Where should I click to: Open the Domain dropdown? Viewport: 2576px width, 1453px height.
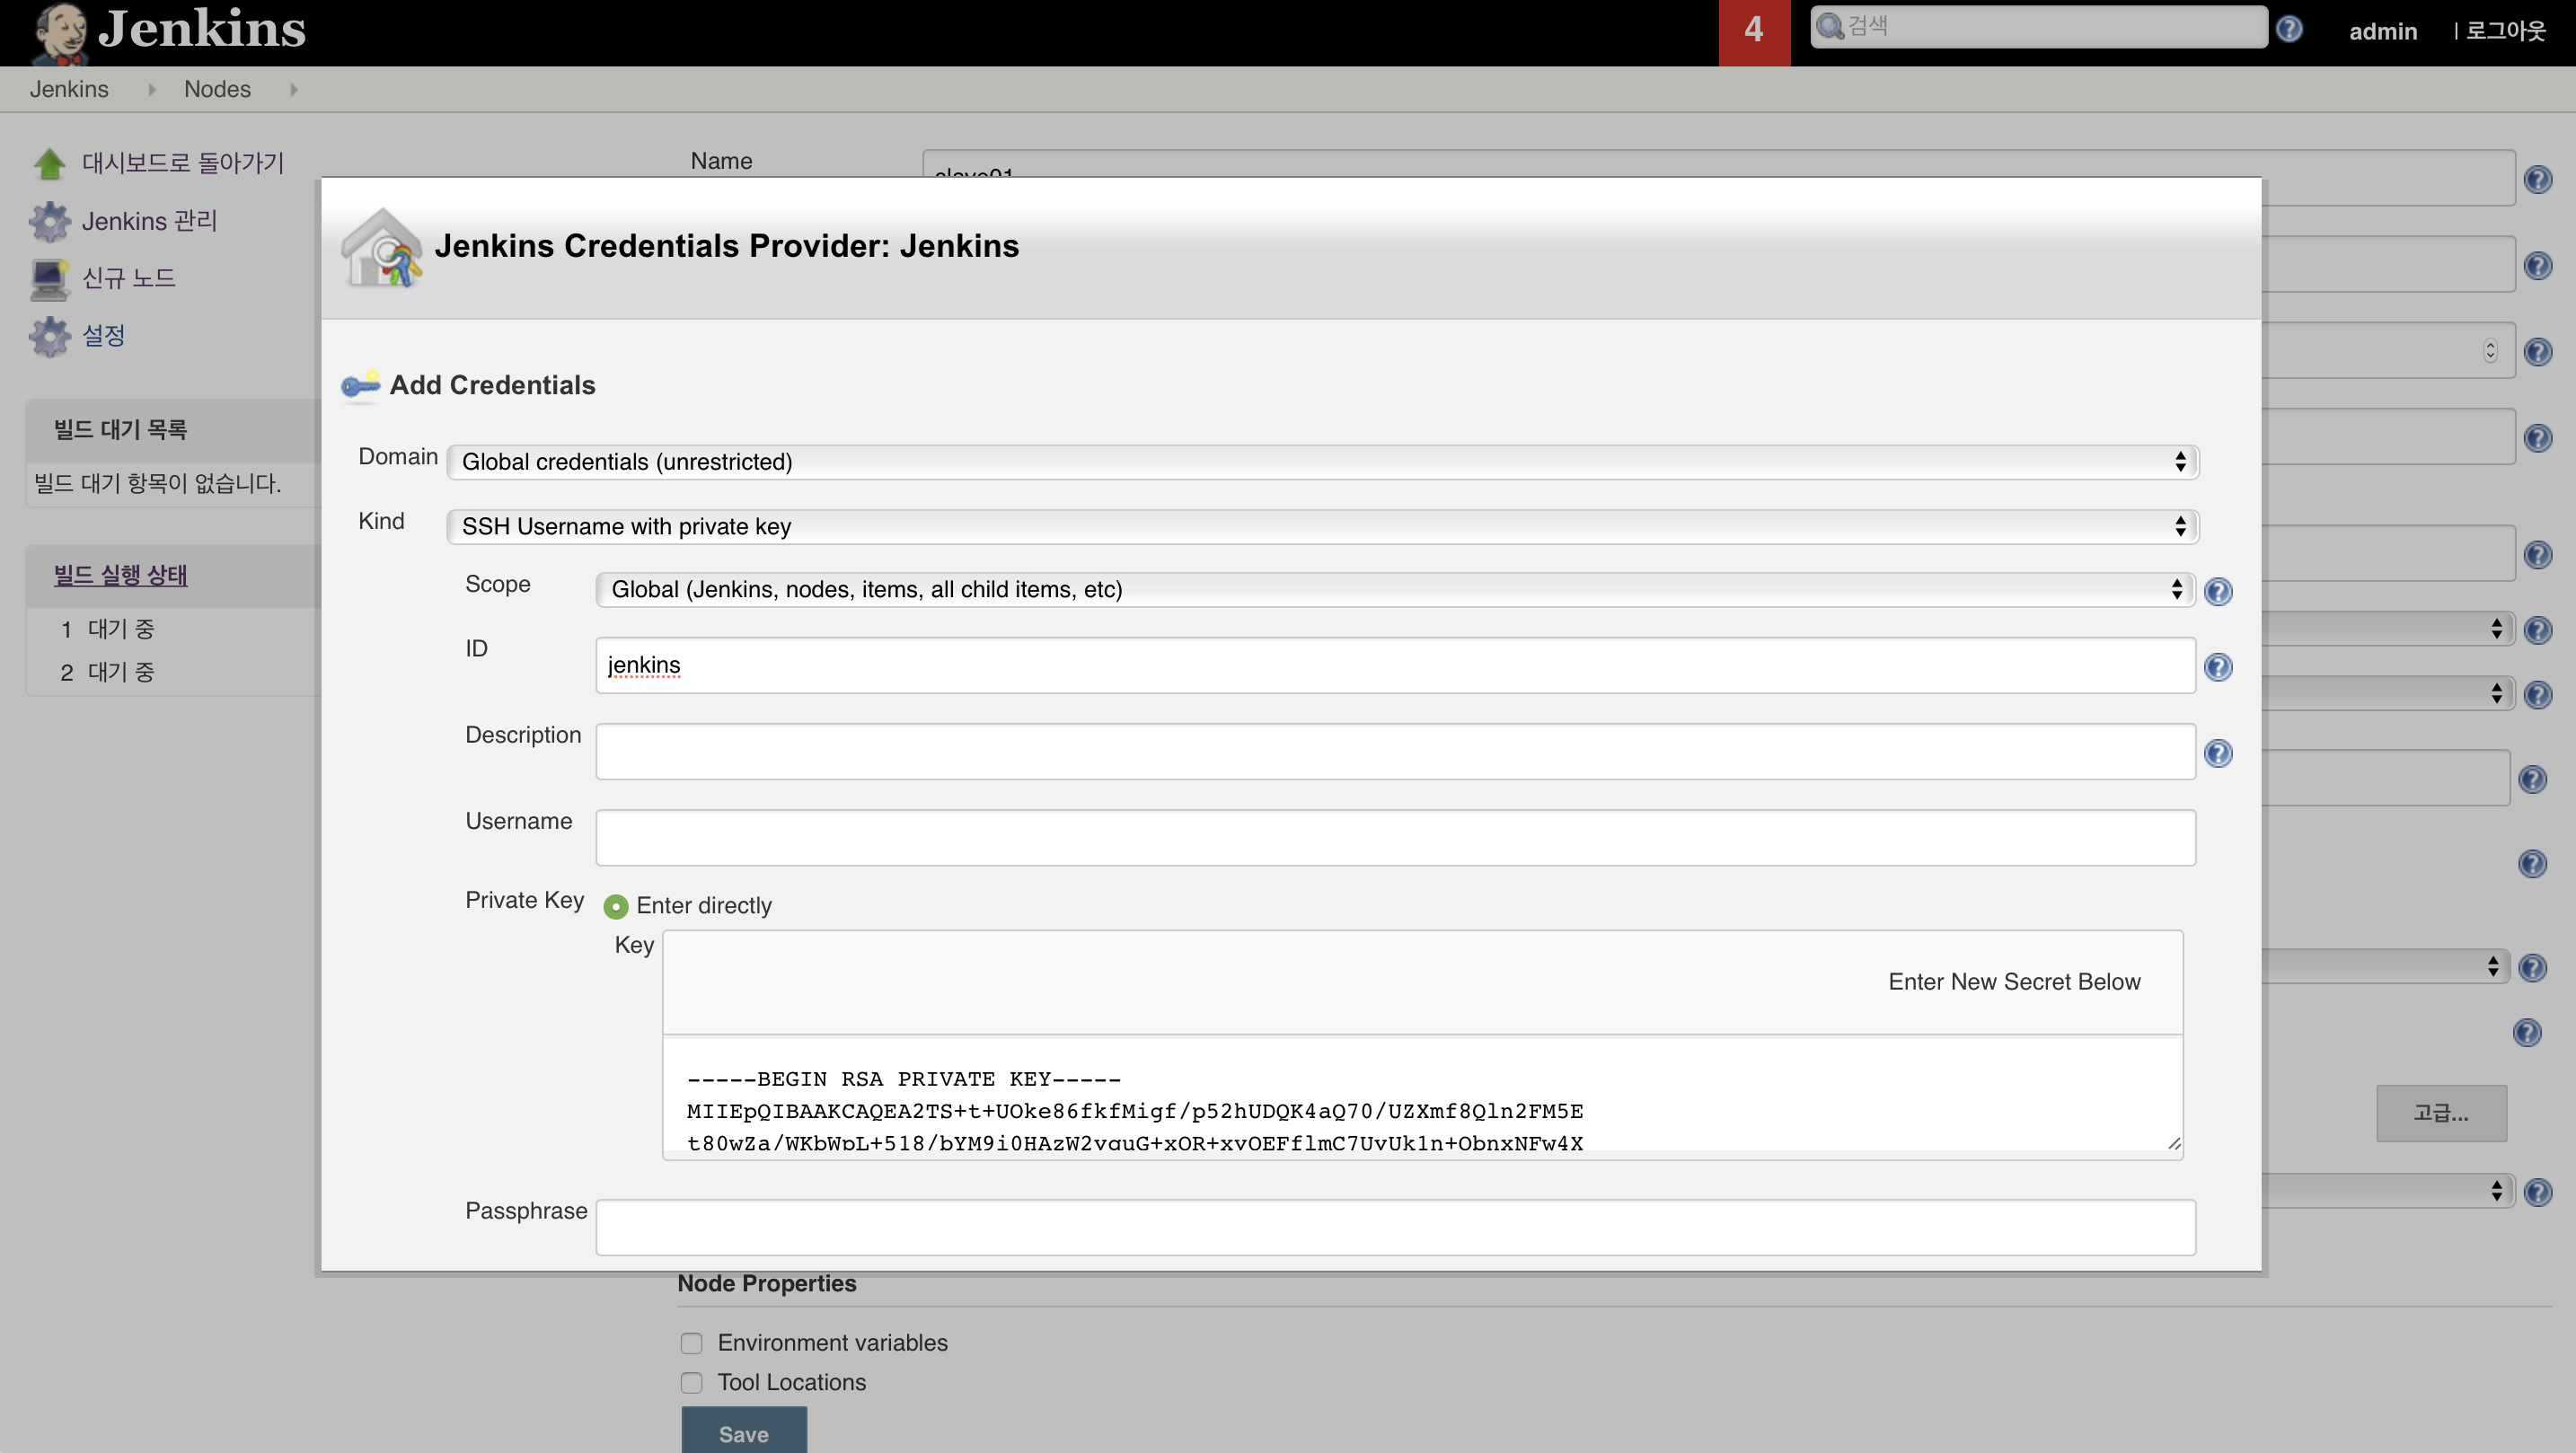(x=1321, y=462)
